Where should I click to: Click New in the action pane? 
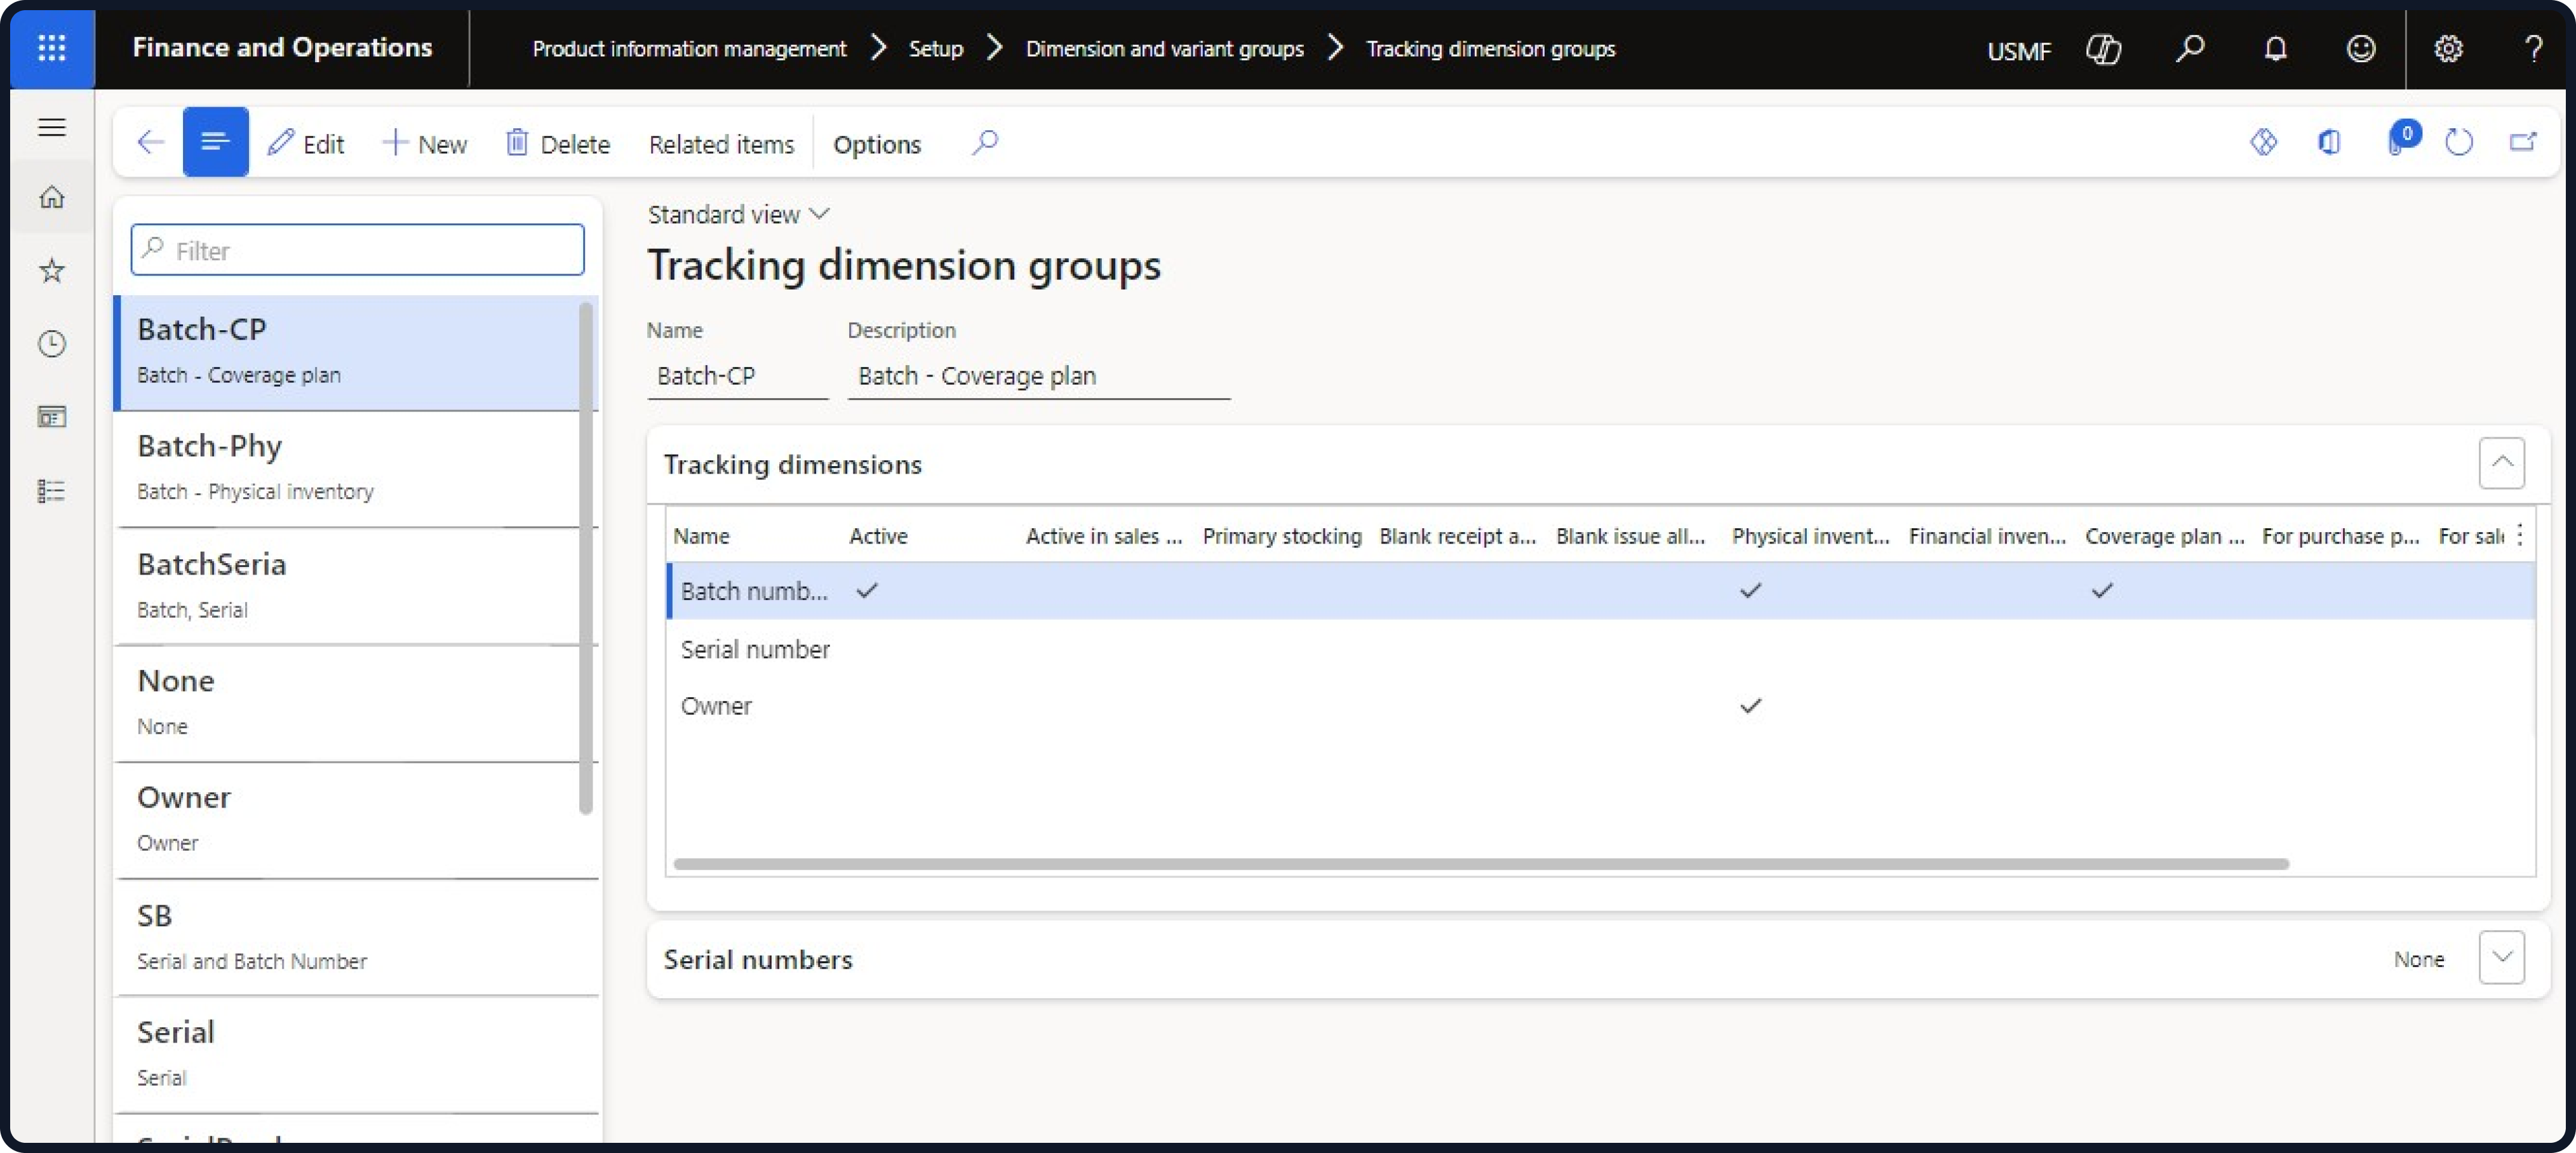425,143
